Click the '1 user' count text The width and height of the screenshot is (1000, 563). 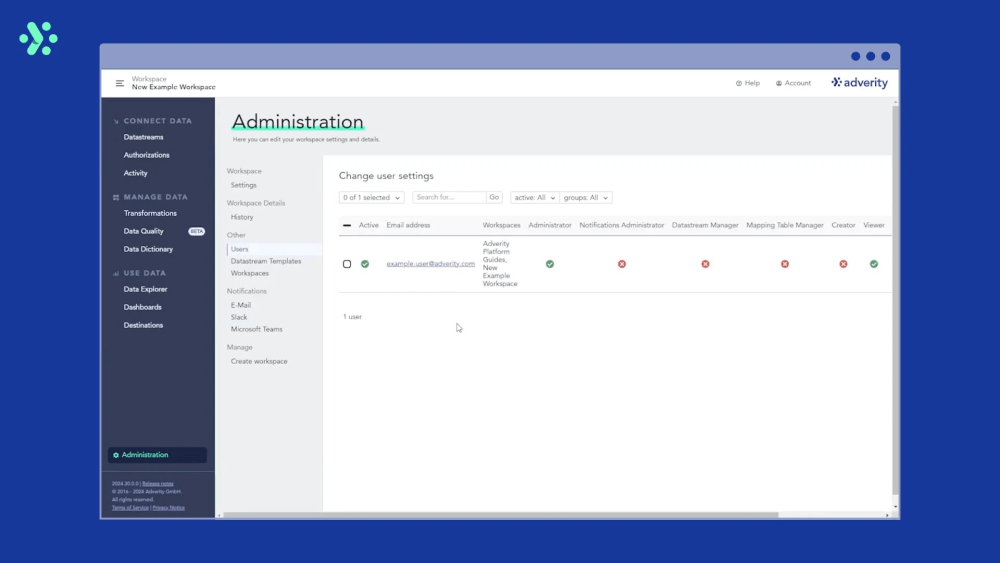tap(352, 316)
